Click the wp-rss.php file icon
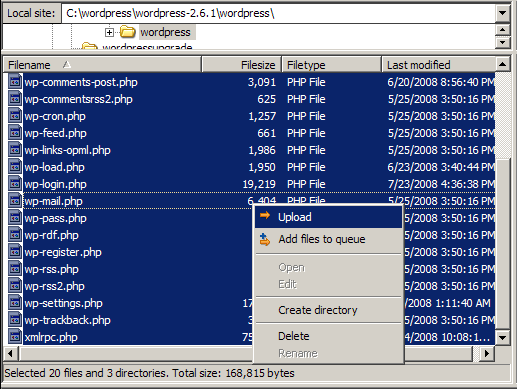 click(15, 269)
